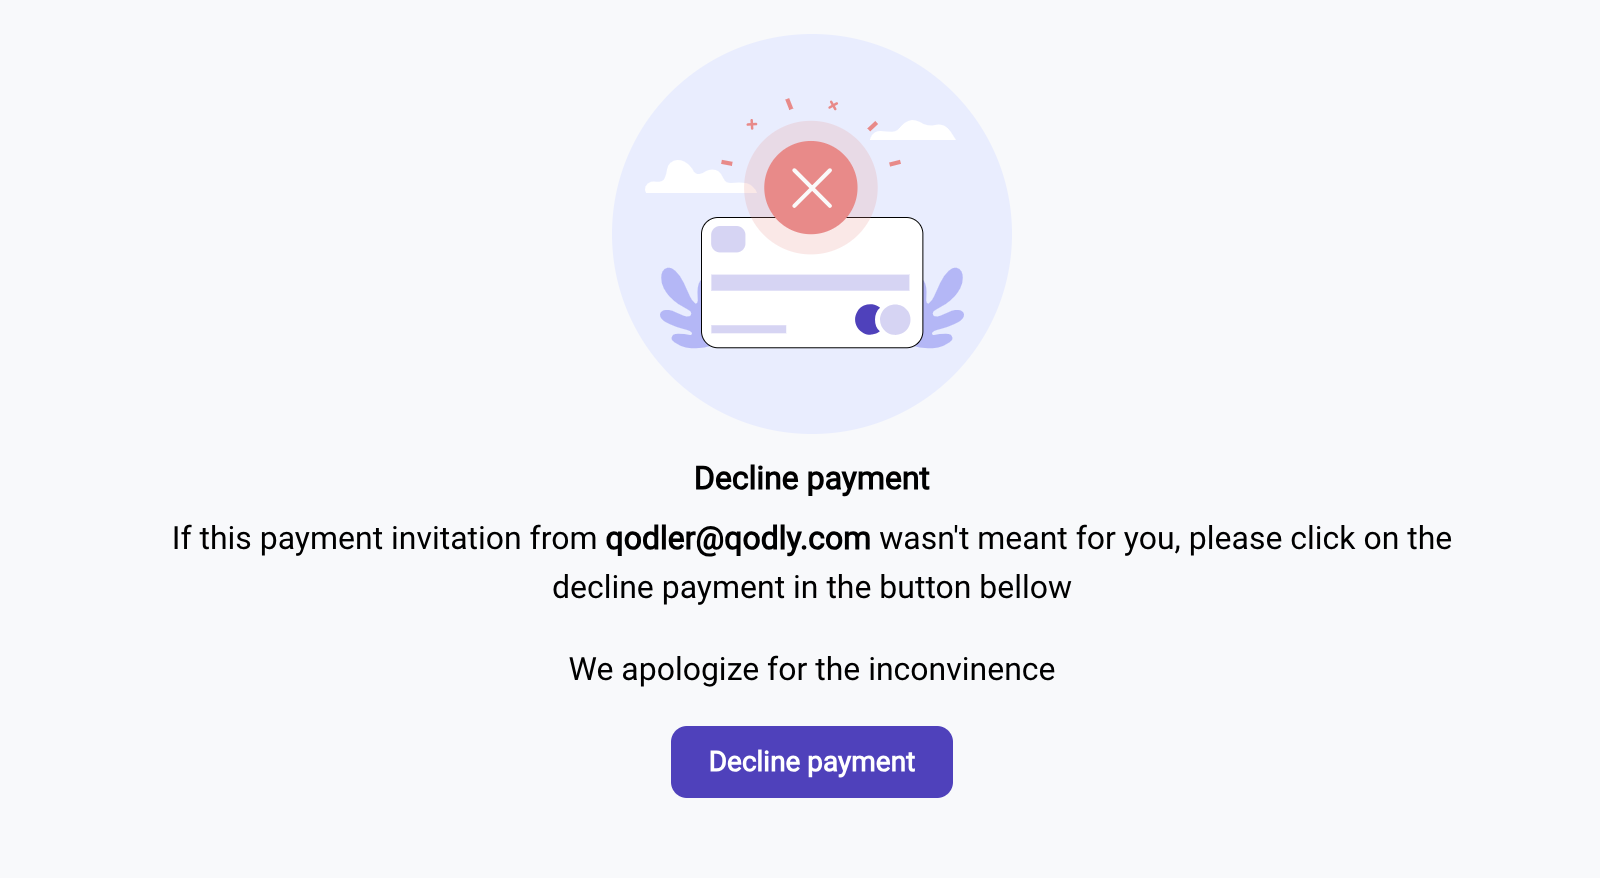
Task: Click the short line at card's bottom left
Action: click(x=748, y=329)
